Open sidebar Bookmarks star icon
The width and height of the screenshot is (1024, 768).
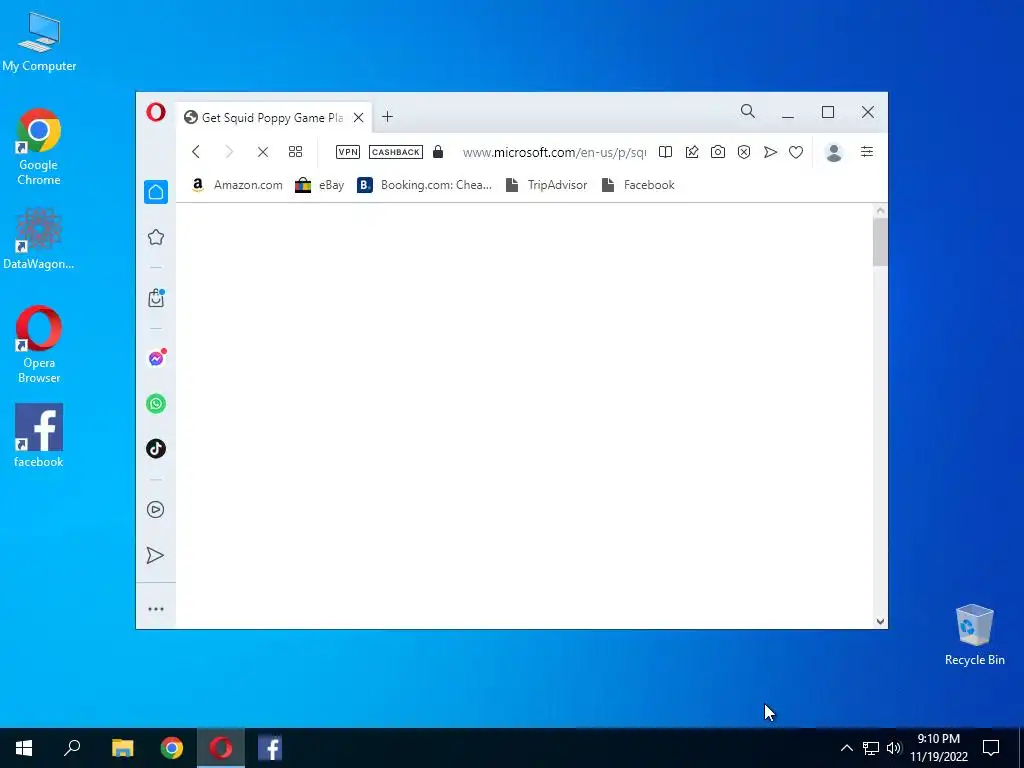156,237
